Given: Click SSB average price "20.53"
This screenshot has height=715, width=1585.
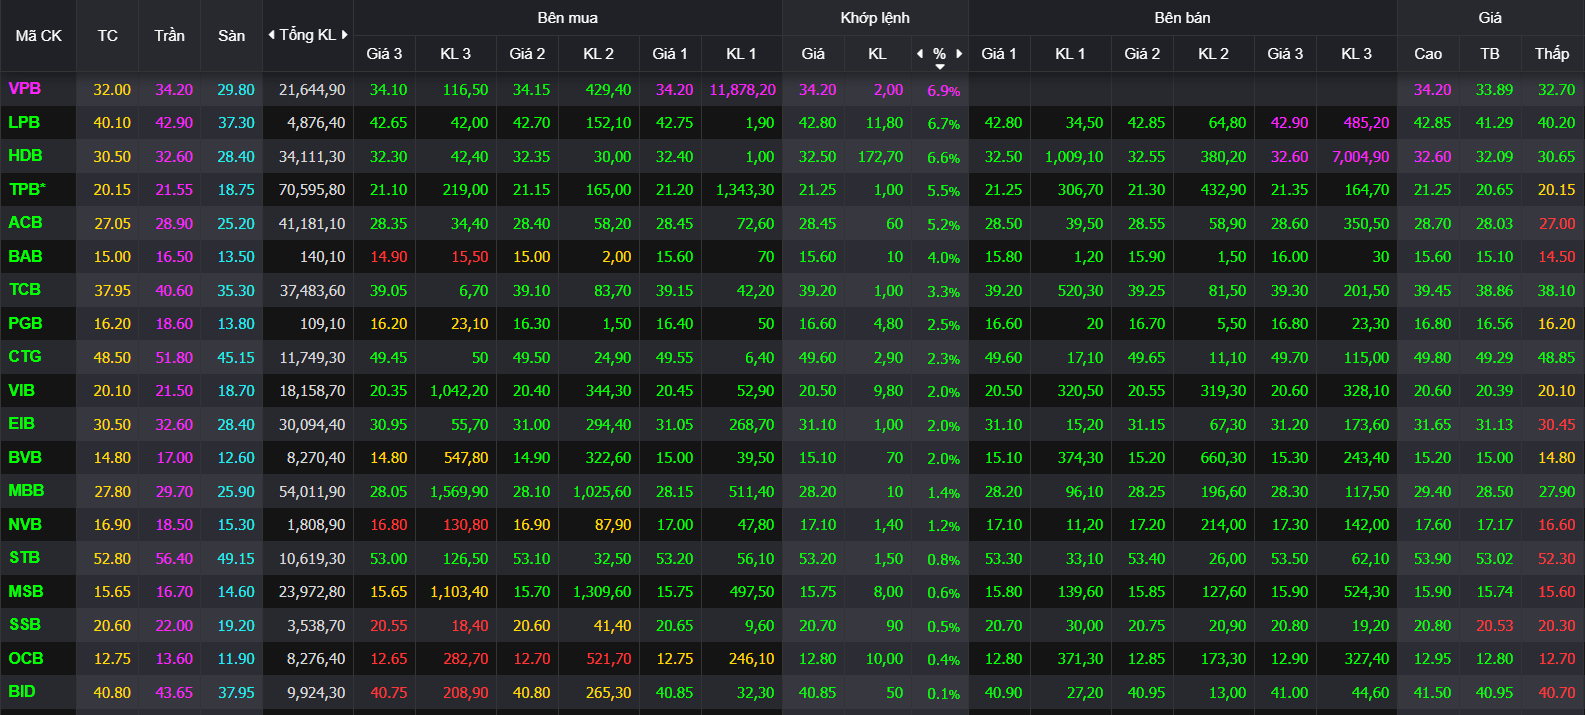Looking at the screenshot, I should pyautogui.click(x=1494, y=626).
